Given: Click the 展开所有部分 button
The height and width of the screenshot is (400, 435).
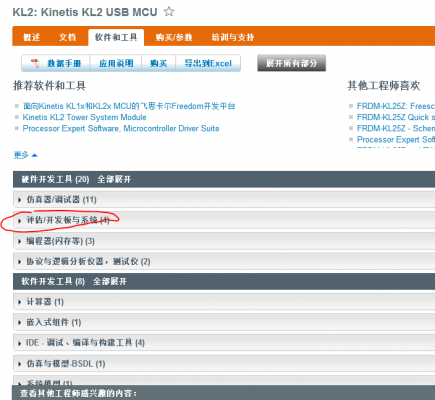Looking at the screenshot, I should [x=292, y=63].
